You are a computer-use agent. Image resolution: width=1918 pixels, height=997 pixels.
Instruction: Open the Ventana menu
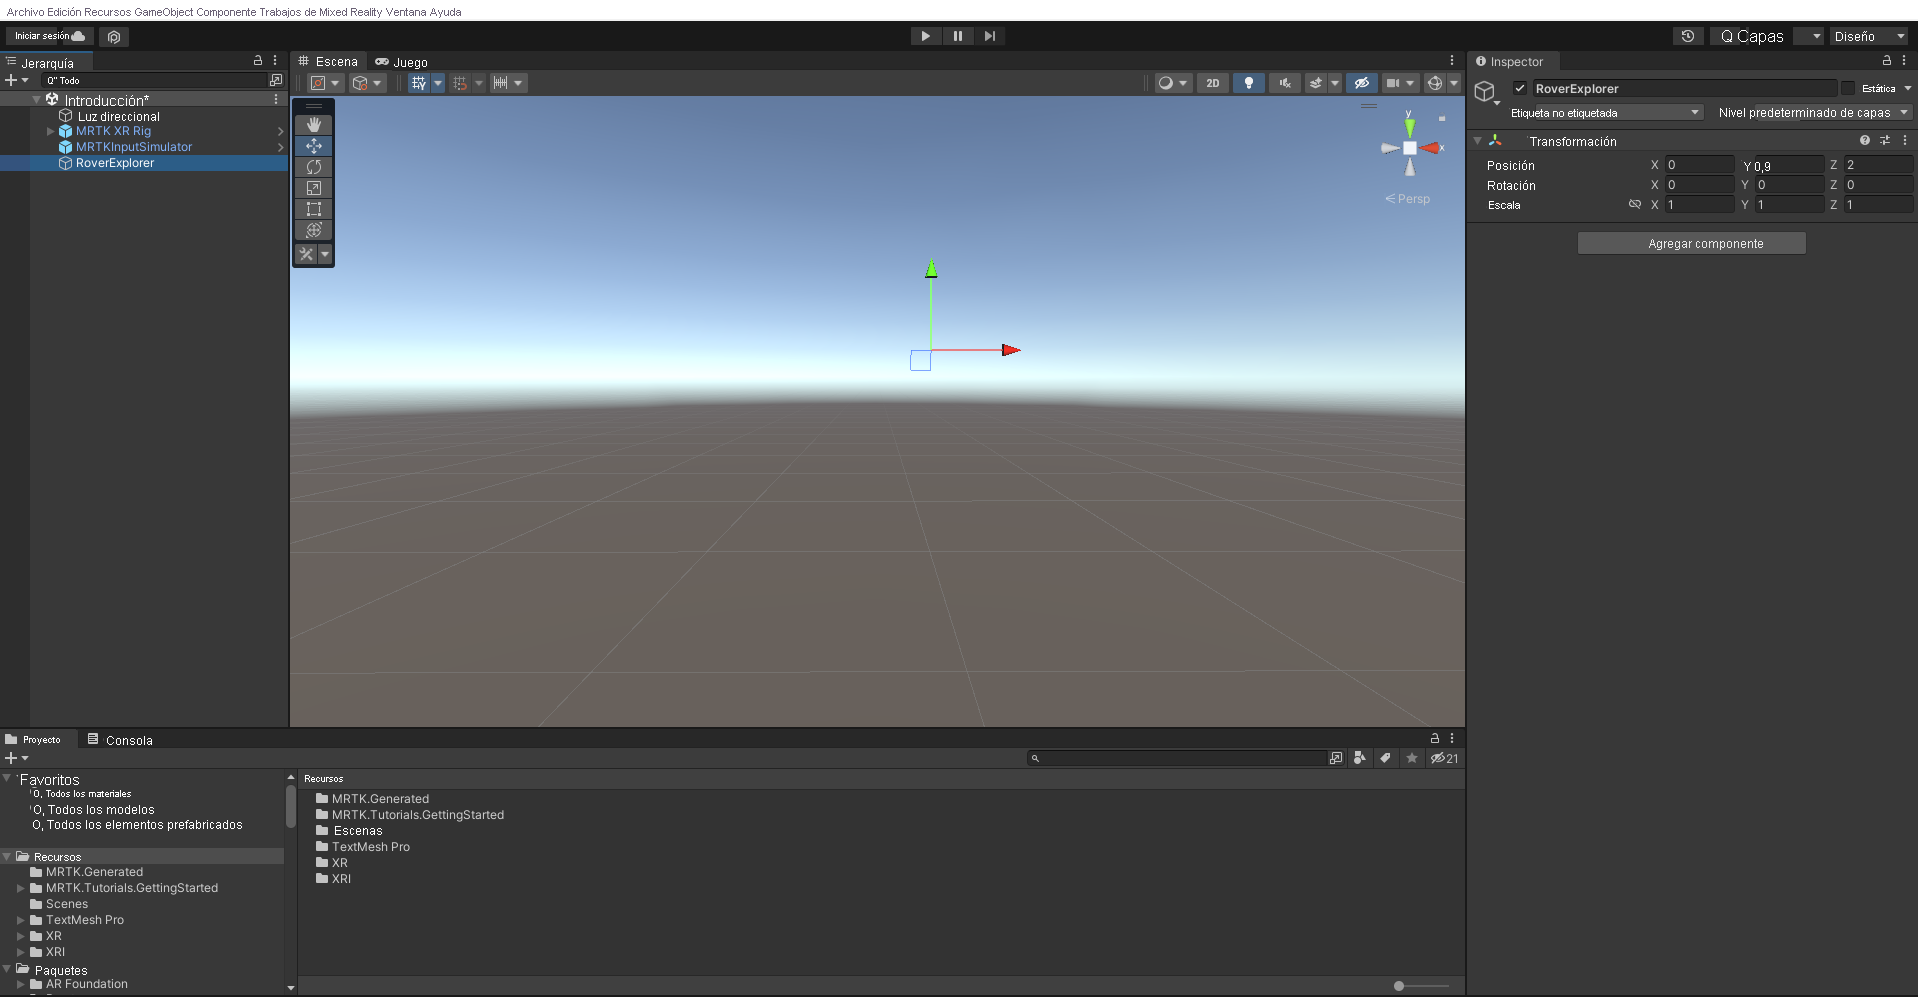coord(406,12)
